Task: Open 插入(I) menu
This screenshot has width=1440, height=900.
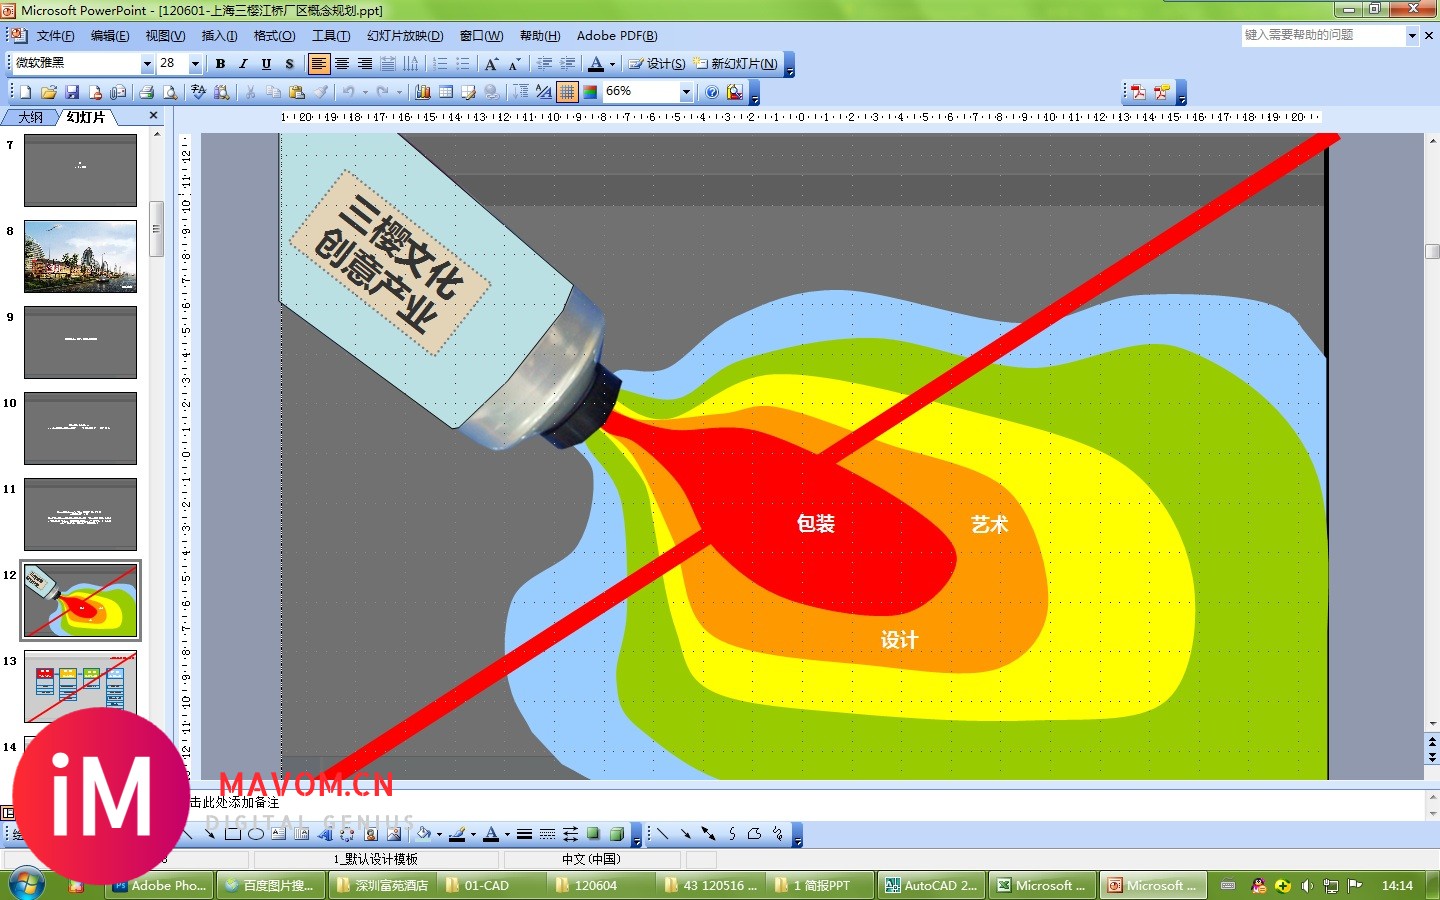Action: tap(219, 36)
